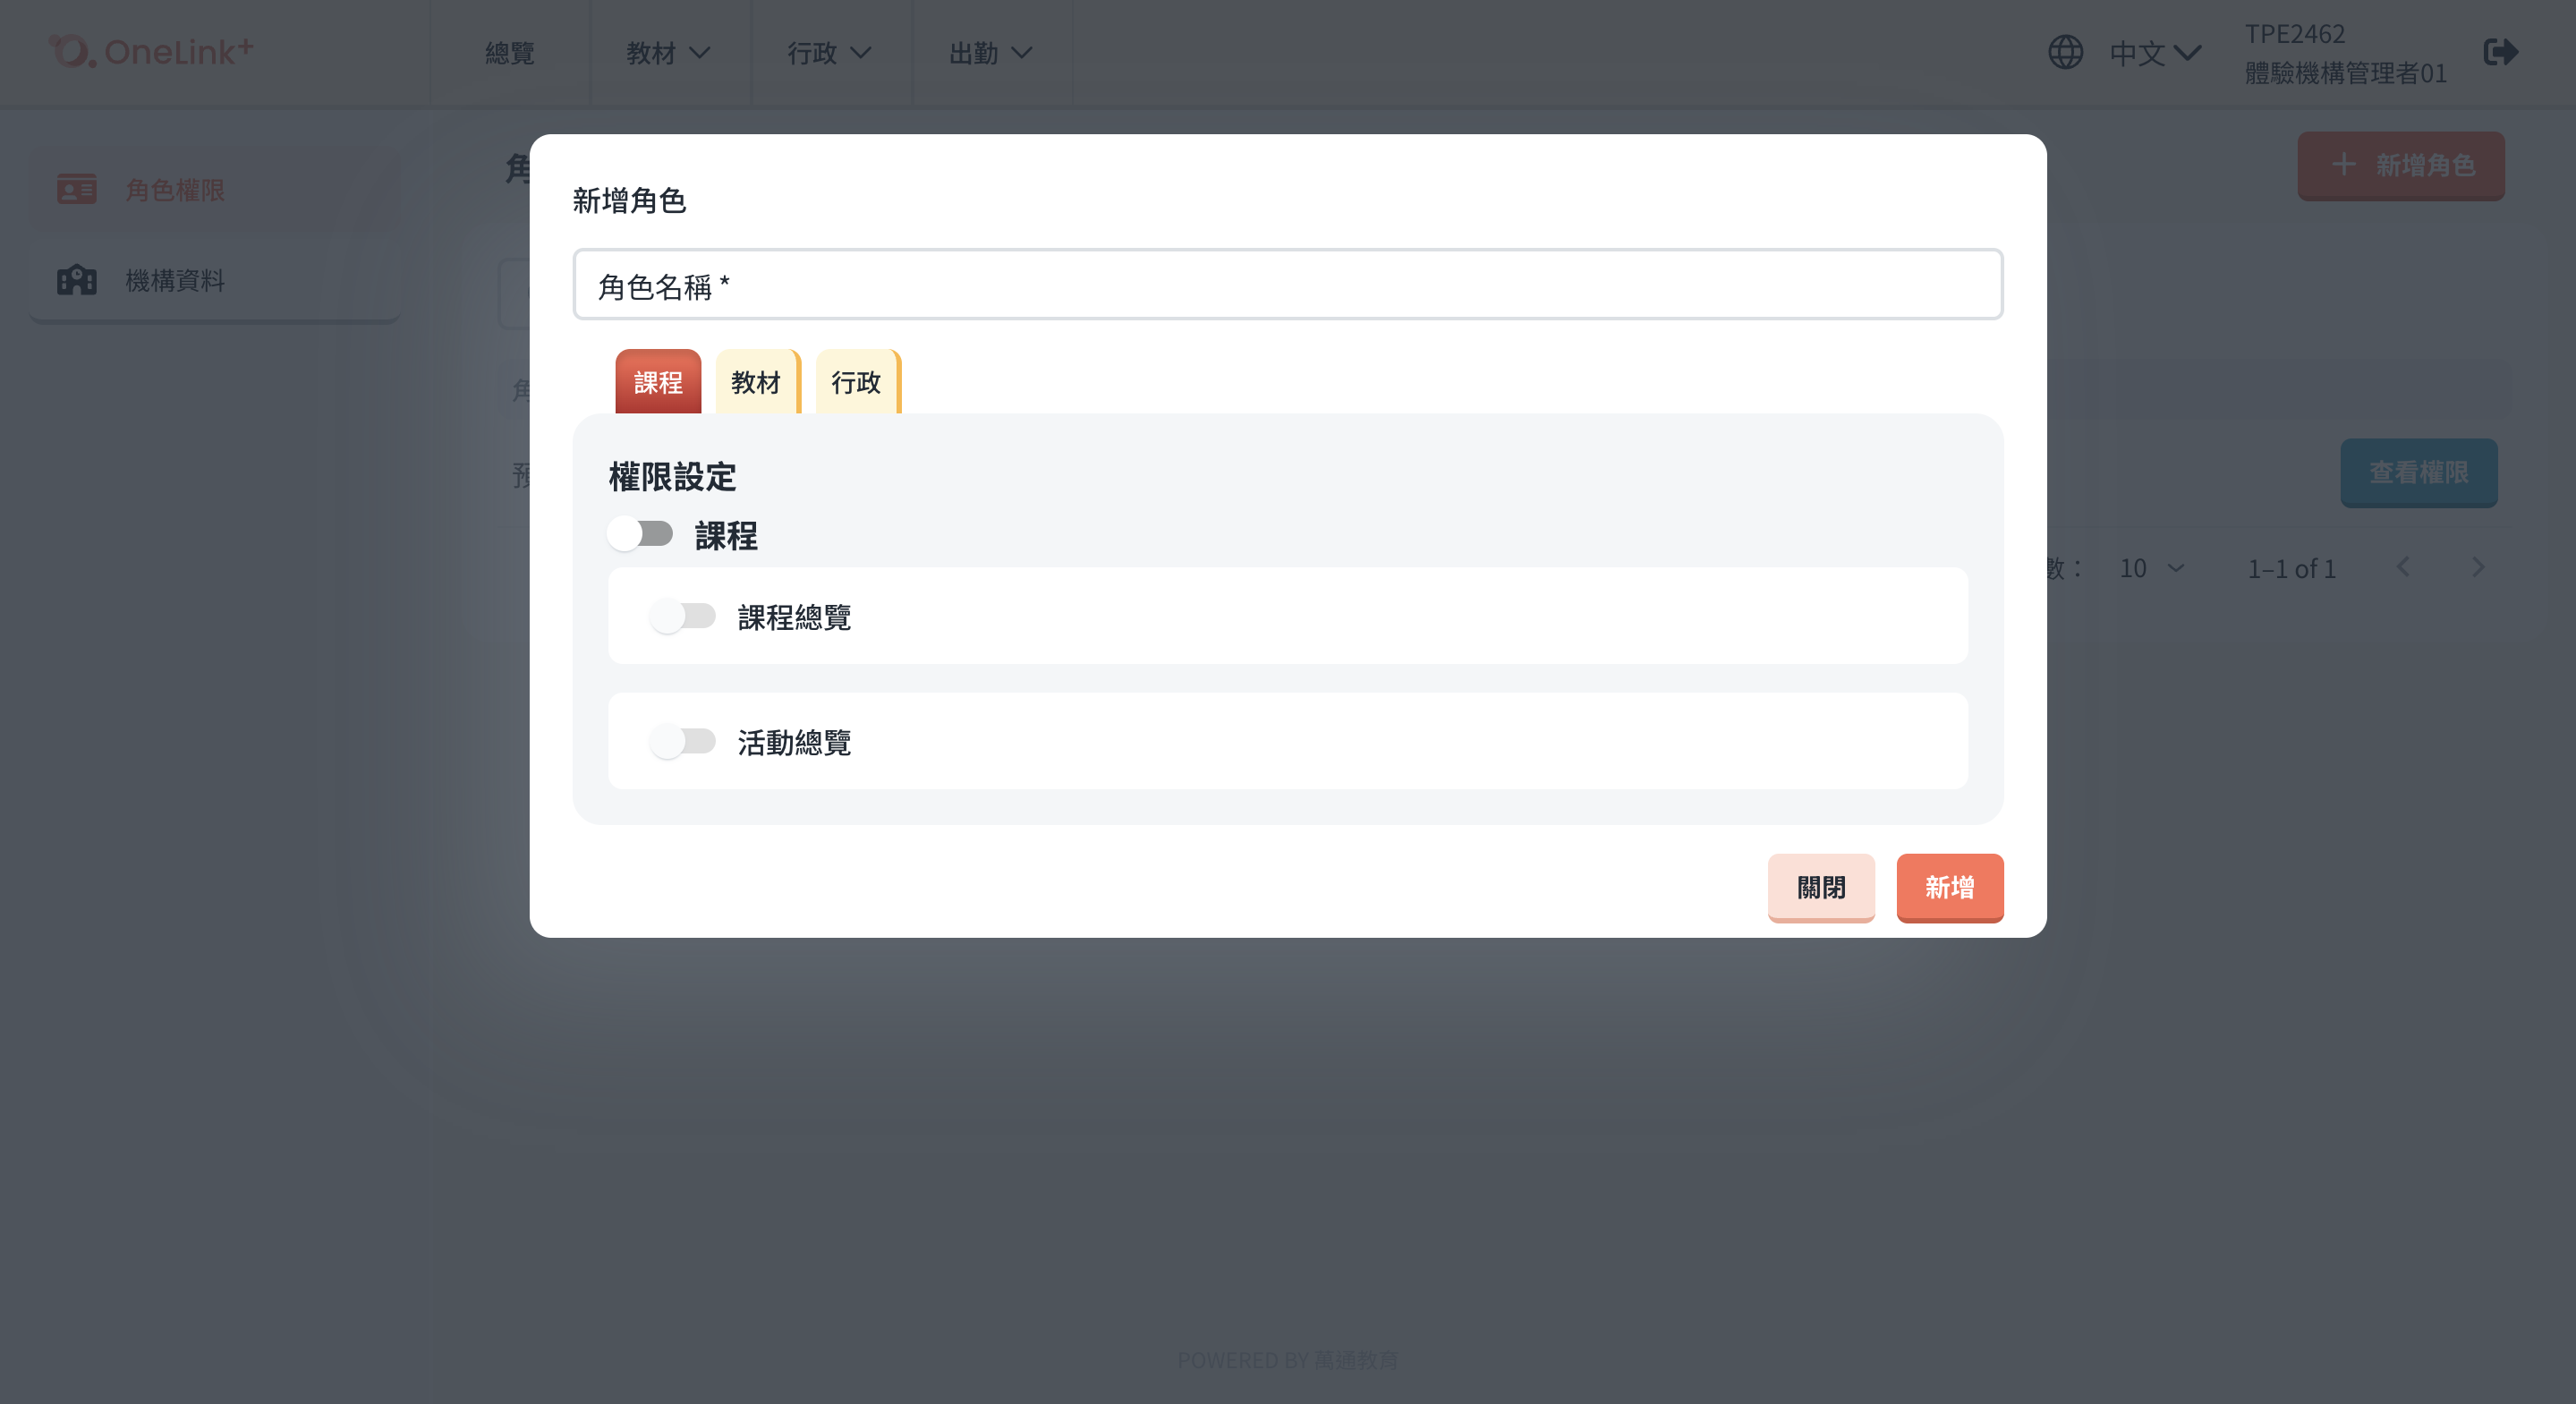This screenshot has height=1404, width=2576.
Task: Click the 體驗機構管理者01 username text
Action: click(2345, 73)
